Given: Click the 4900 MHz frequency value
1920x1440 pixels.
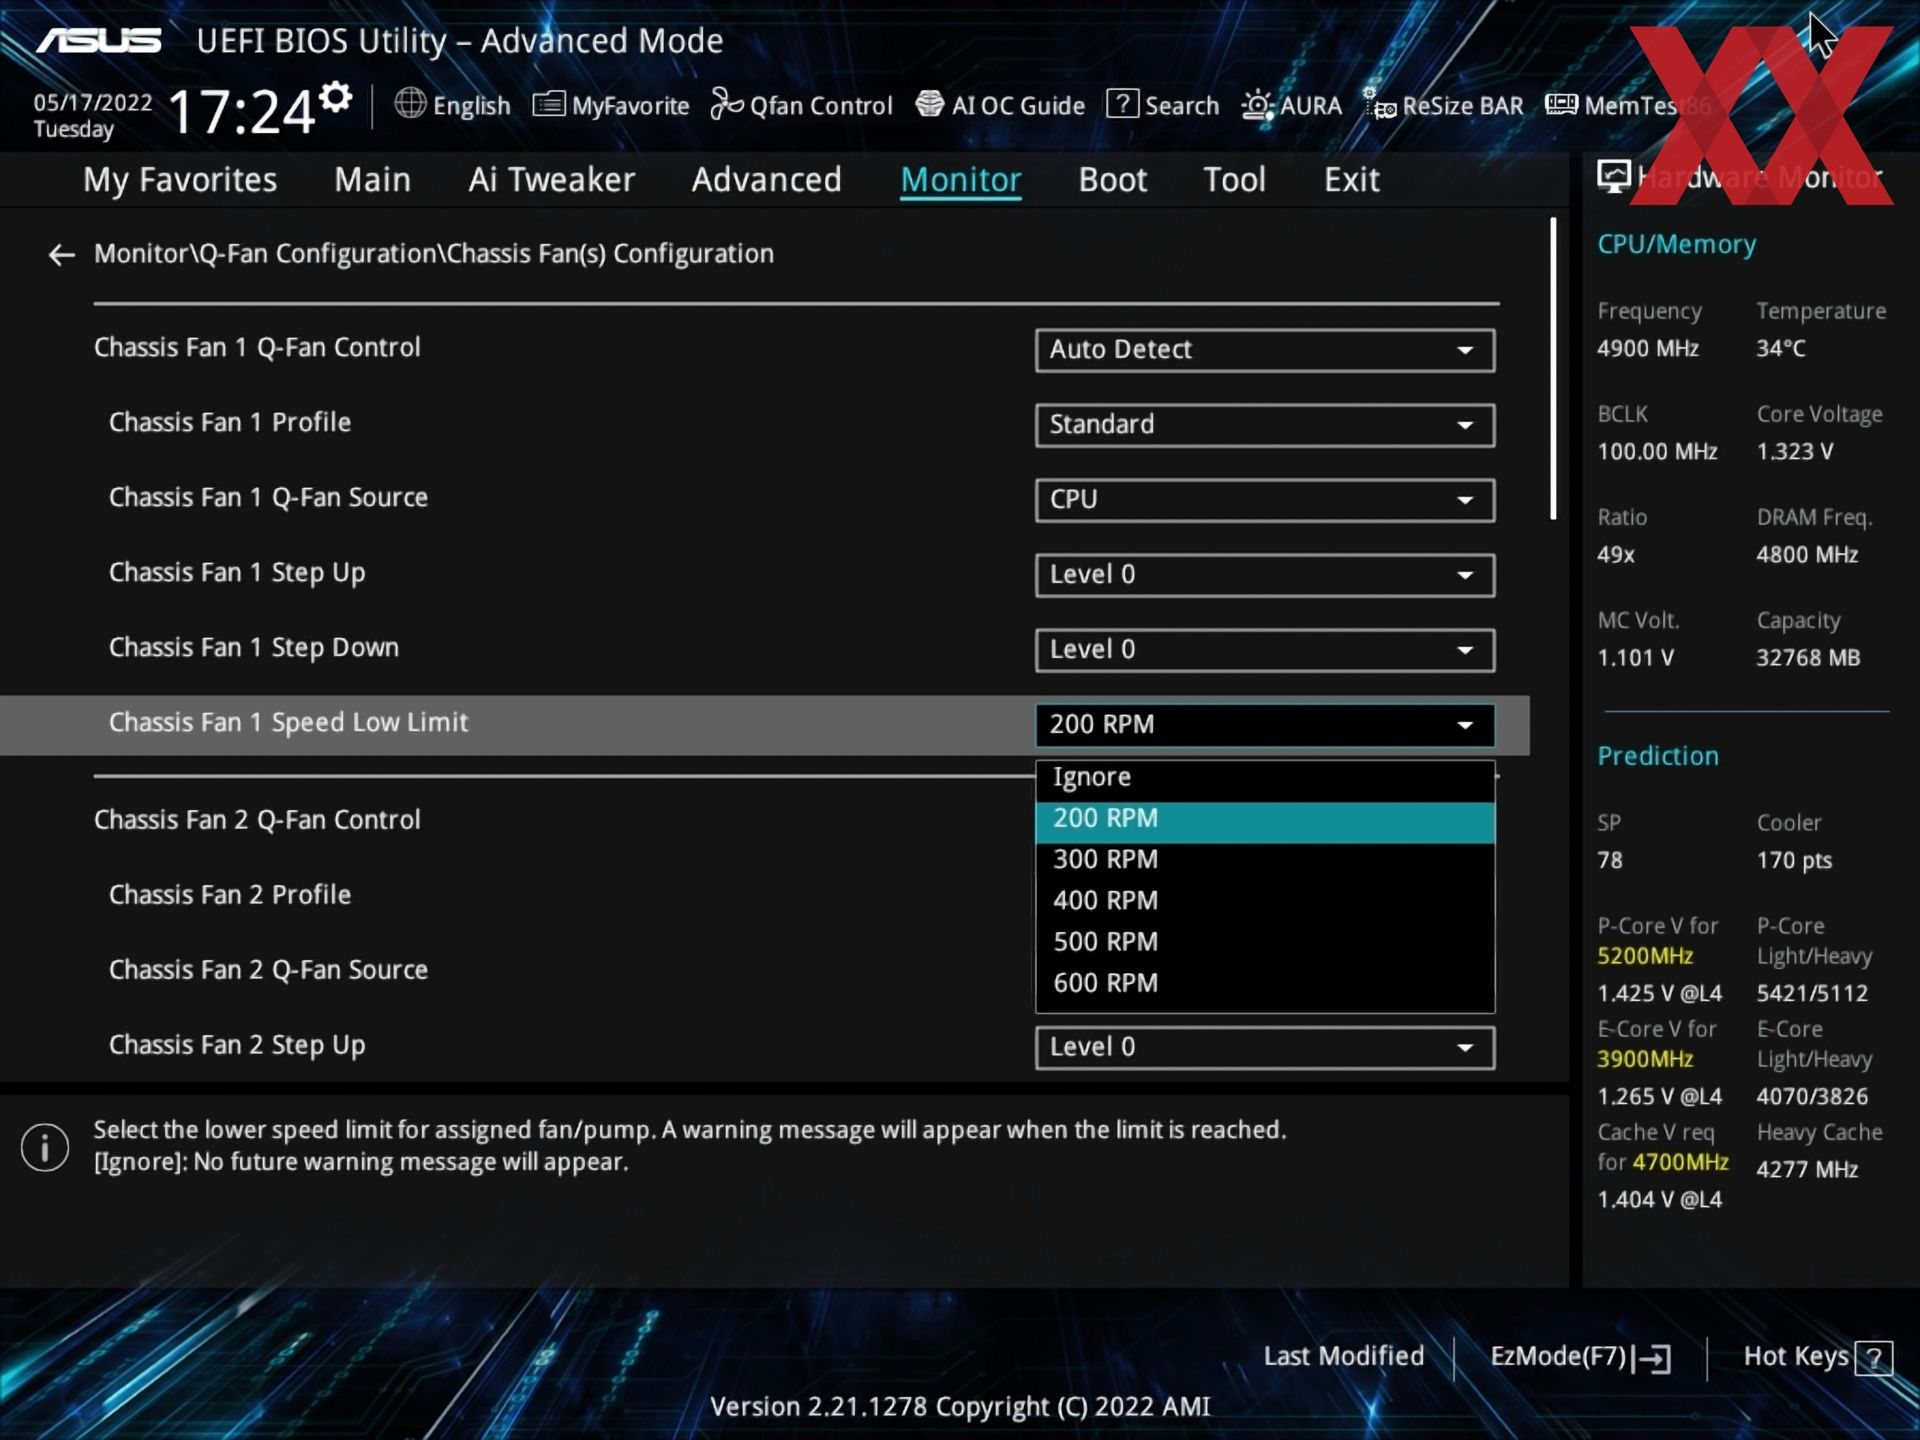Looking at the screenshot, I should [1647, 349].
